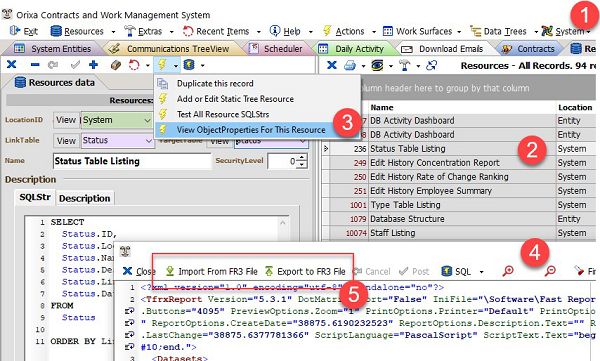This screenshot has height=361, width=600.
Task: Click the Name column header
Action: [x=462, y=108]
